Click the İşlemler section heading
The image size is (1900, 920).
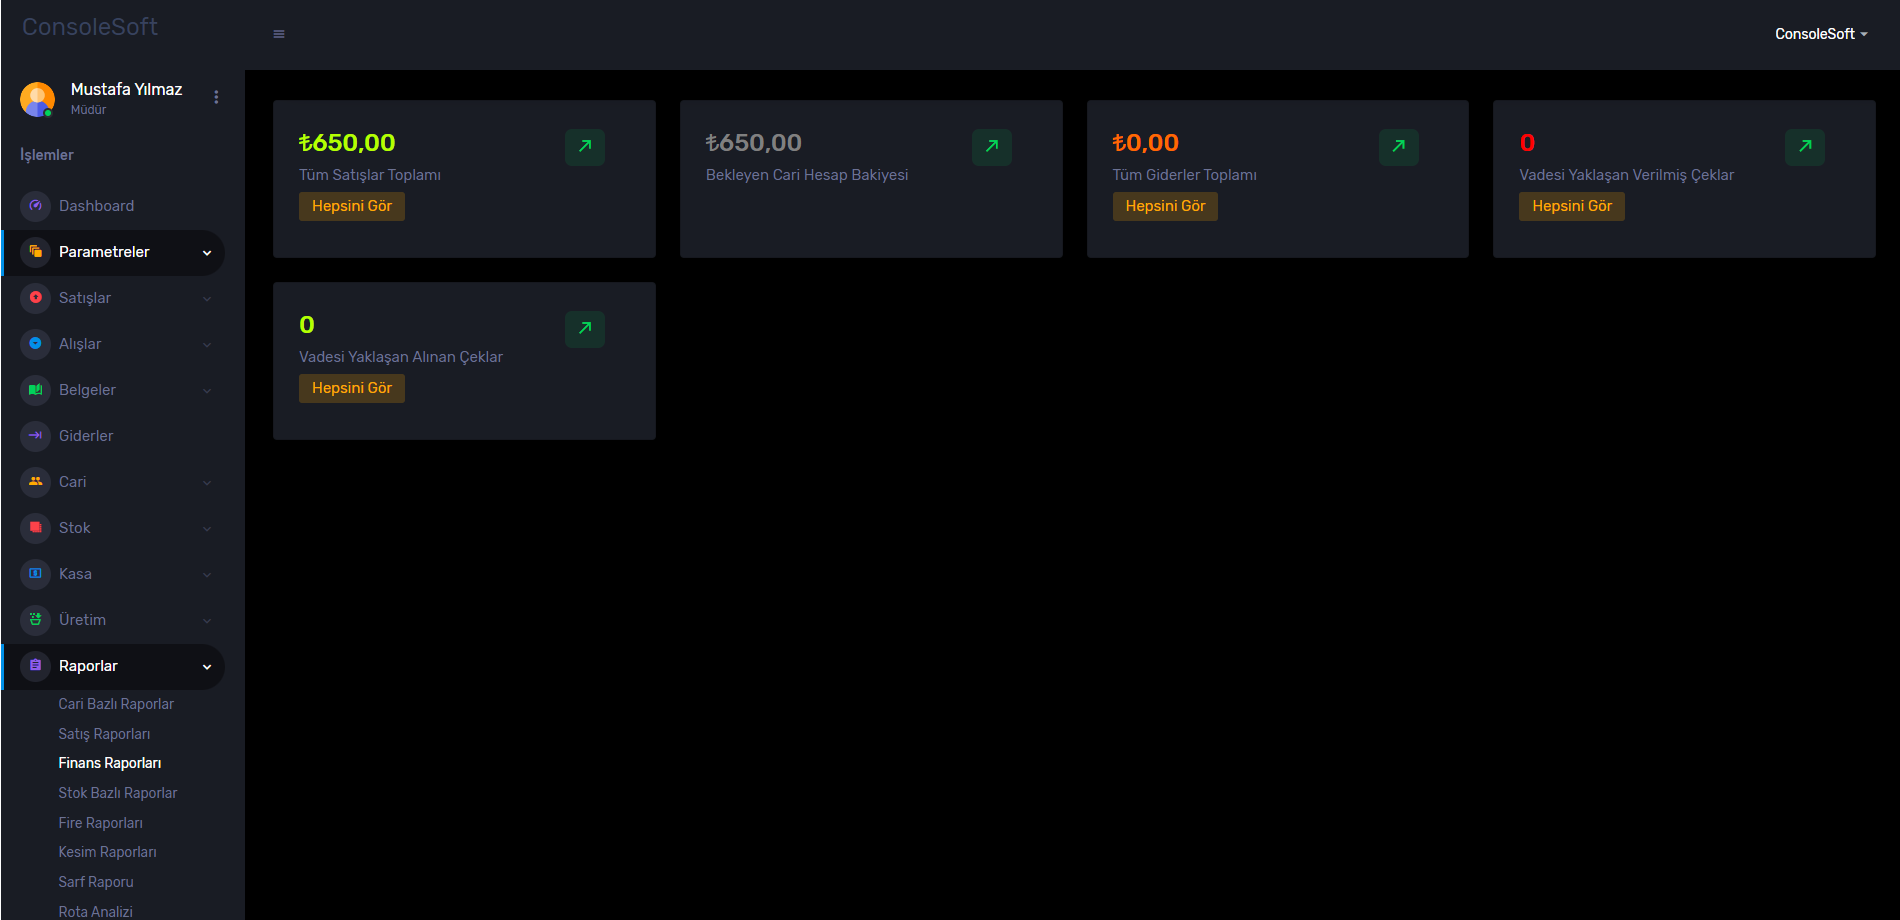pos(47,155)
